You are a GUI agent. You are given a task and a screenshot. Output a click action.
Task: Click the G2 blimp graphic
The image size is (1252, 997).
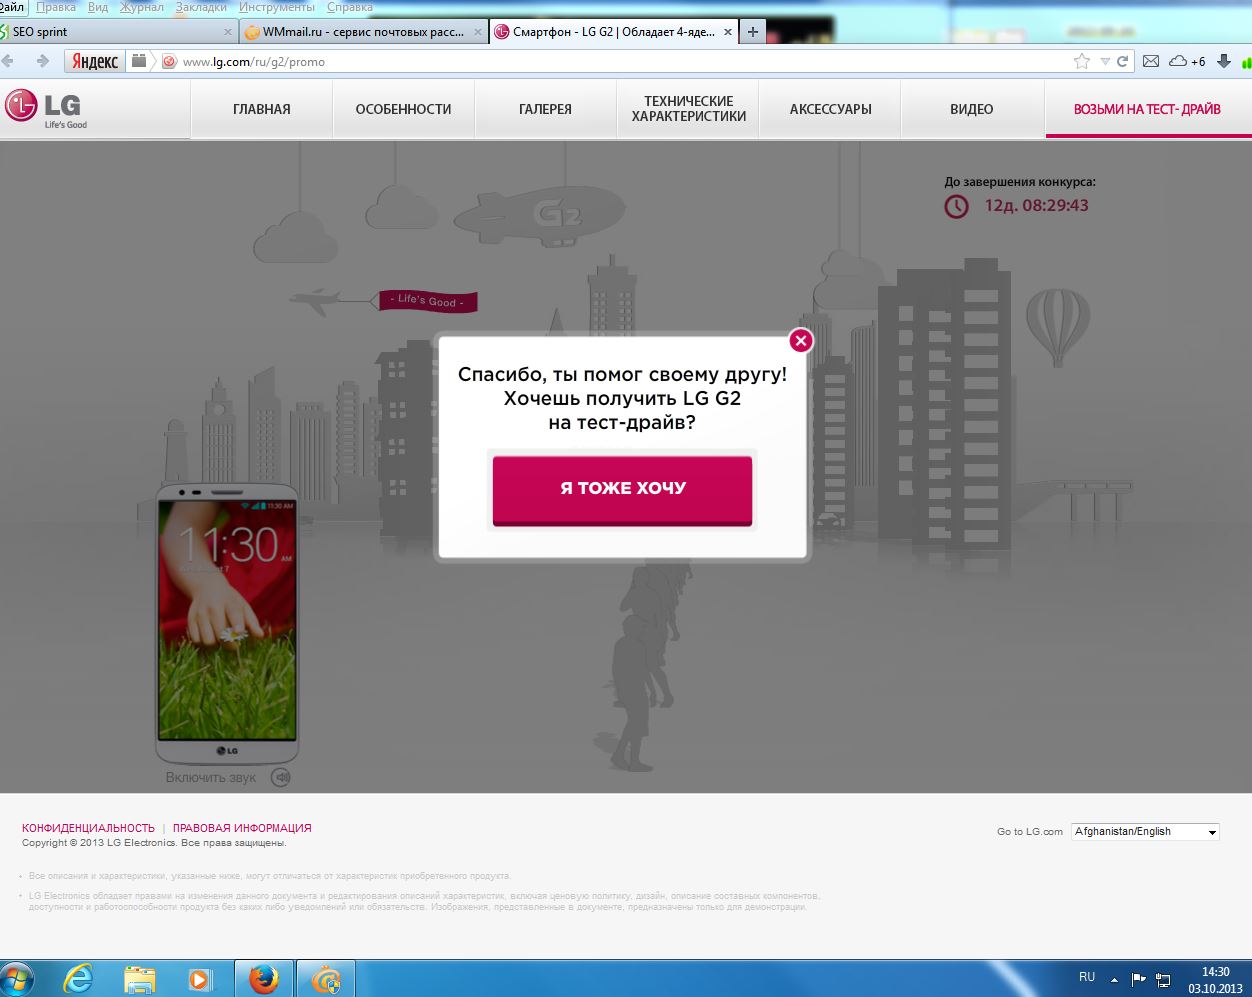pyautogui.click(x=540, y=215)
